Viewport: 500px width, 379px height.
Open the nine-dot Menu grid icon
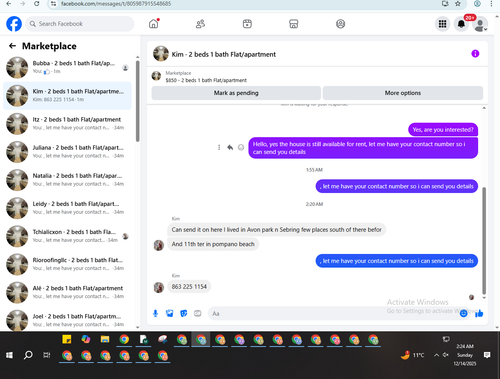[442, 24]
